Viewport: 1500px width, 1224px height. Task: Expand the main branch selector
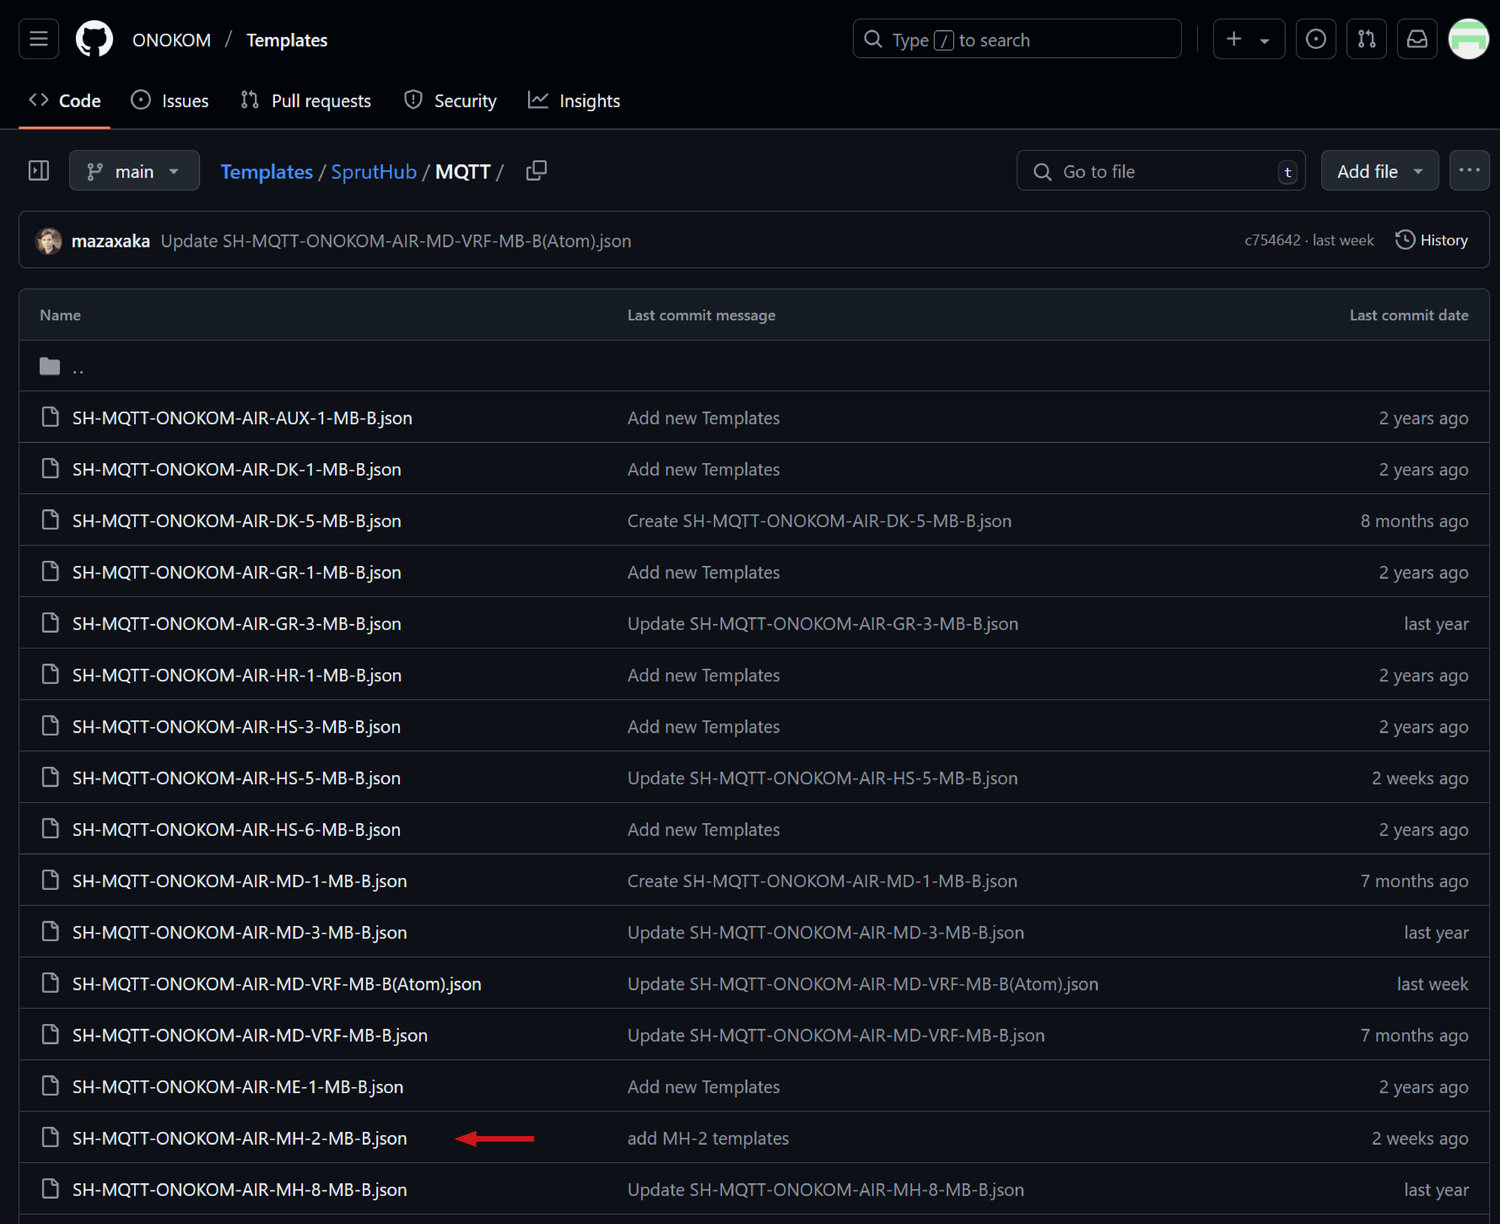tap(134, 171)
